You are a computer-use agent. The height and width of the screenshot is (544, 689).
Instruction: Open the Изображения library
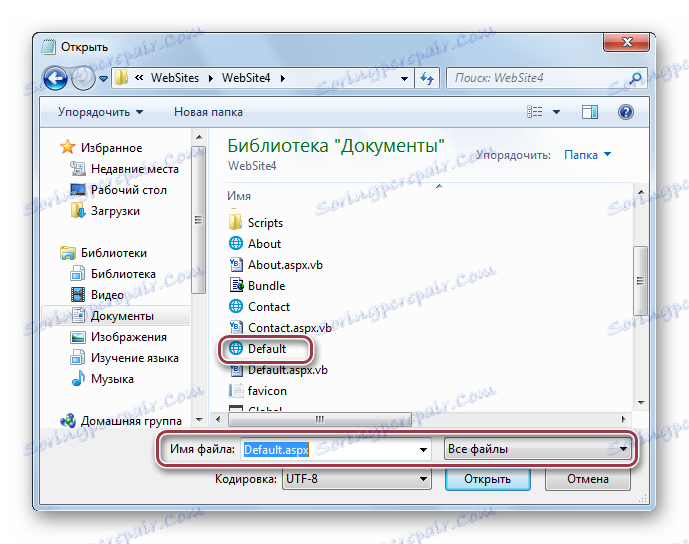click(129, 337)
